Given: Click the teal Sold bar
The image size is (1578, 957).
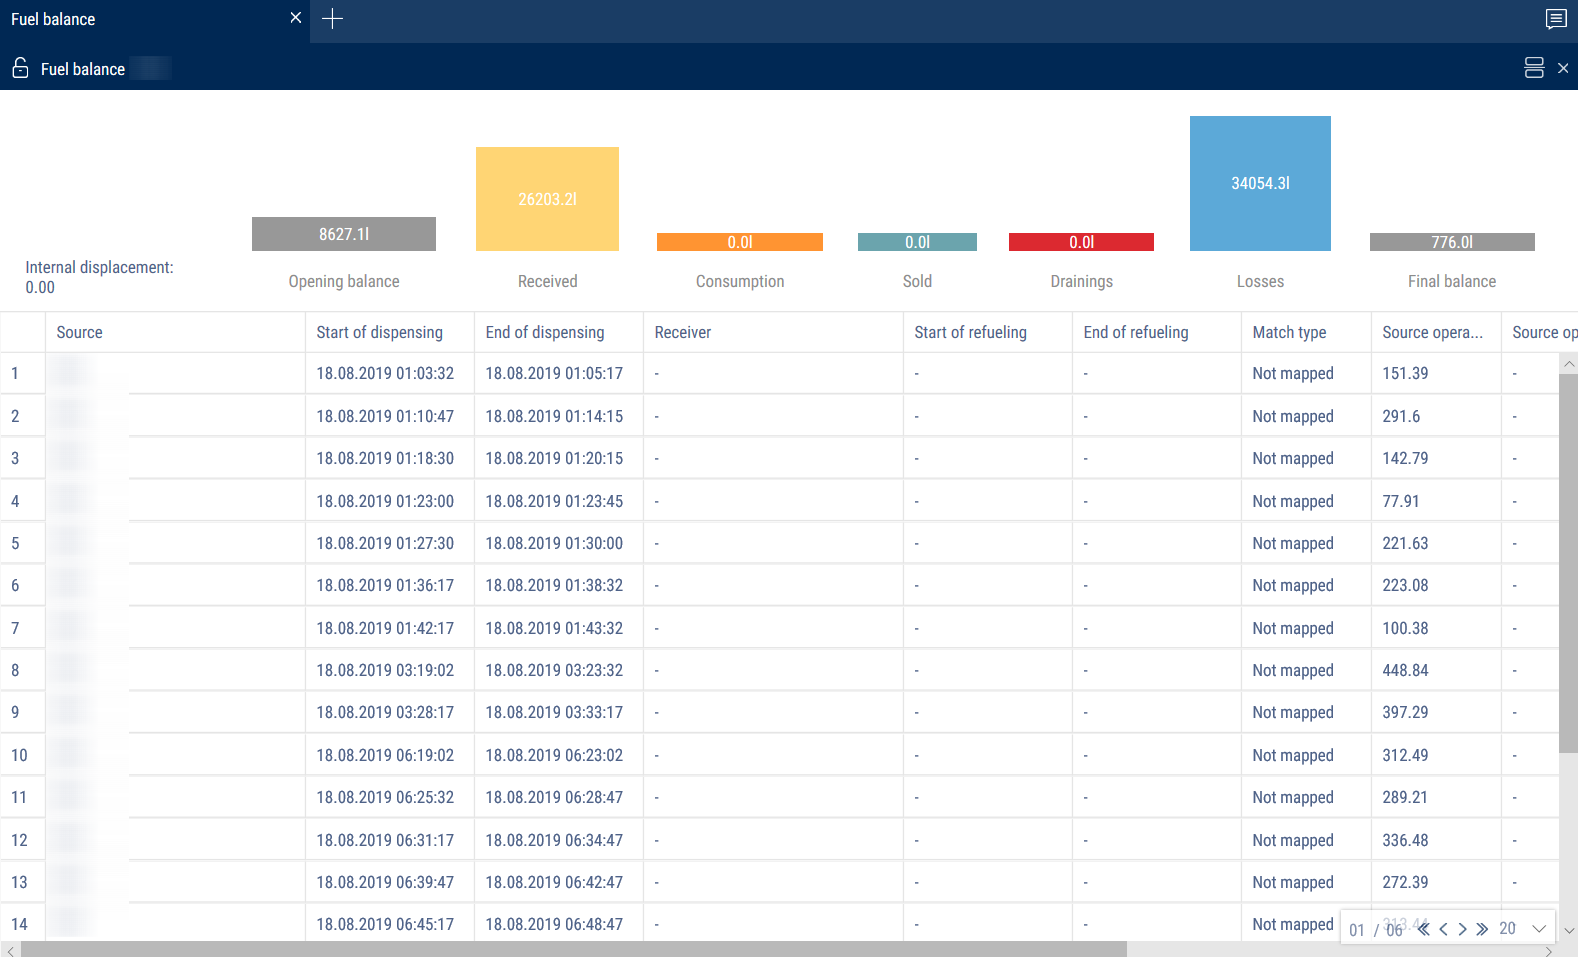Looking at the screenshot, I should point(917,242).
